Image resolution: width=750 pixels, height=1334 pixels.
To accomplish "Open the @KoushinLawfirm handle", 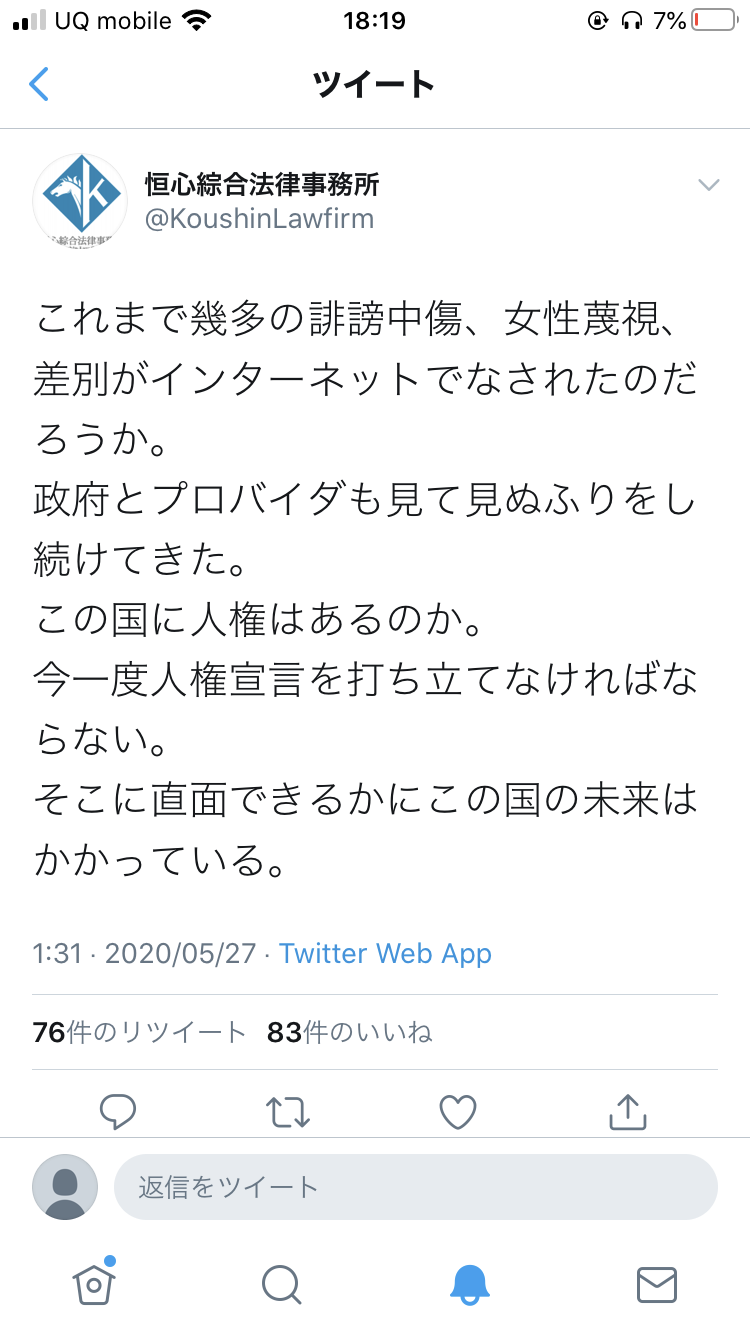I will pos(259,219).
